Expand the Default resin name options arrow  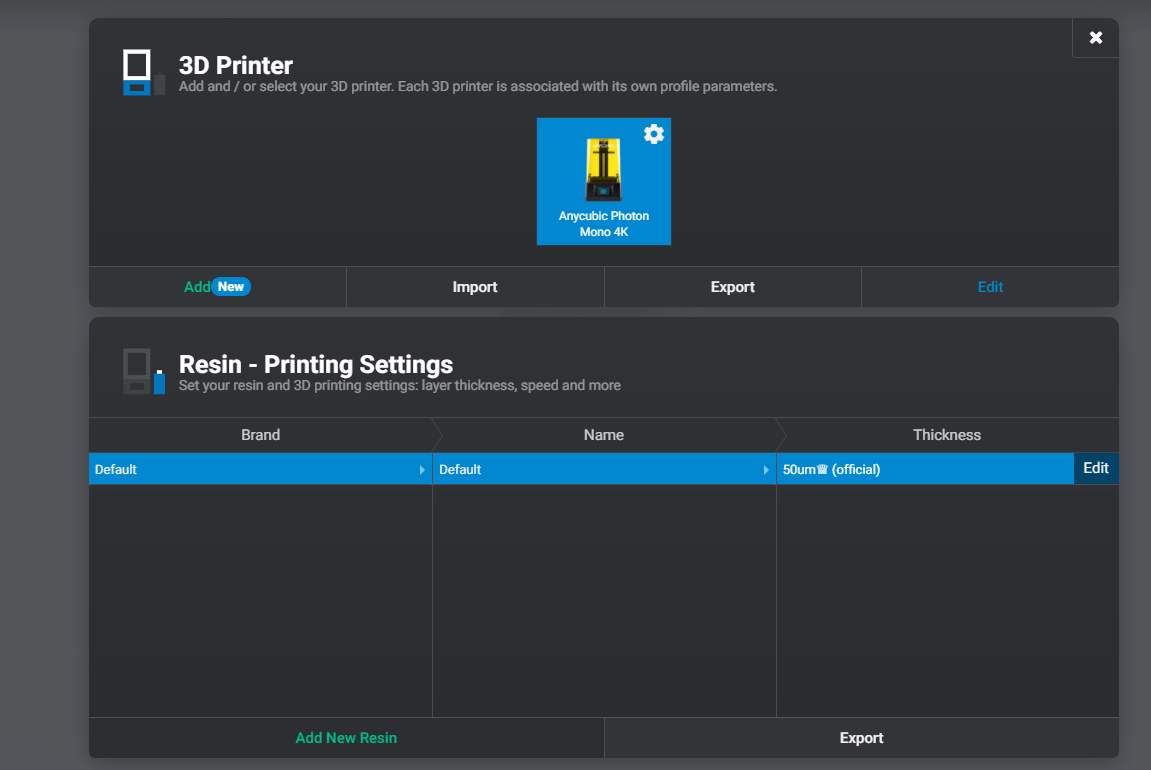coord(767,468)
